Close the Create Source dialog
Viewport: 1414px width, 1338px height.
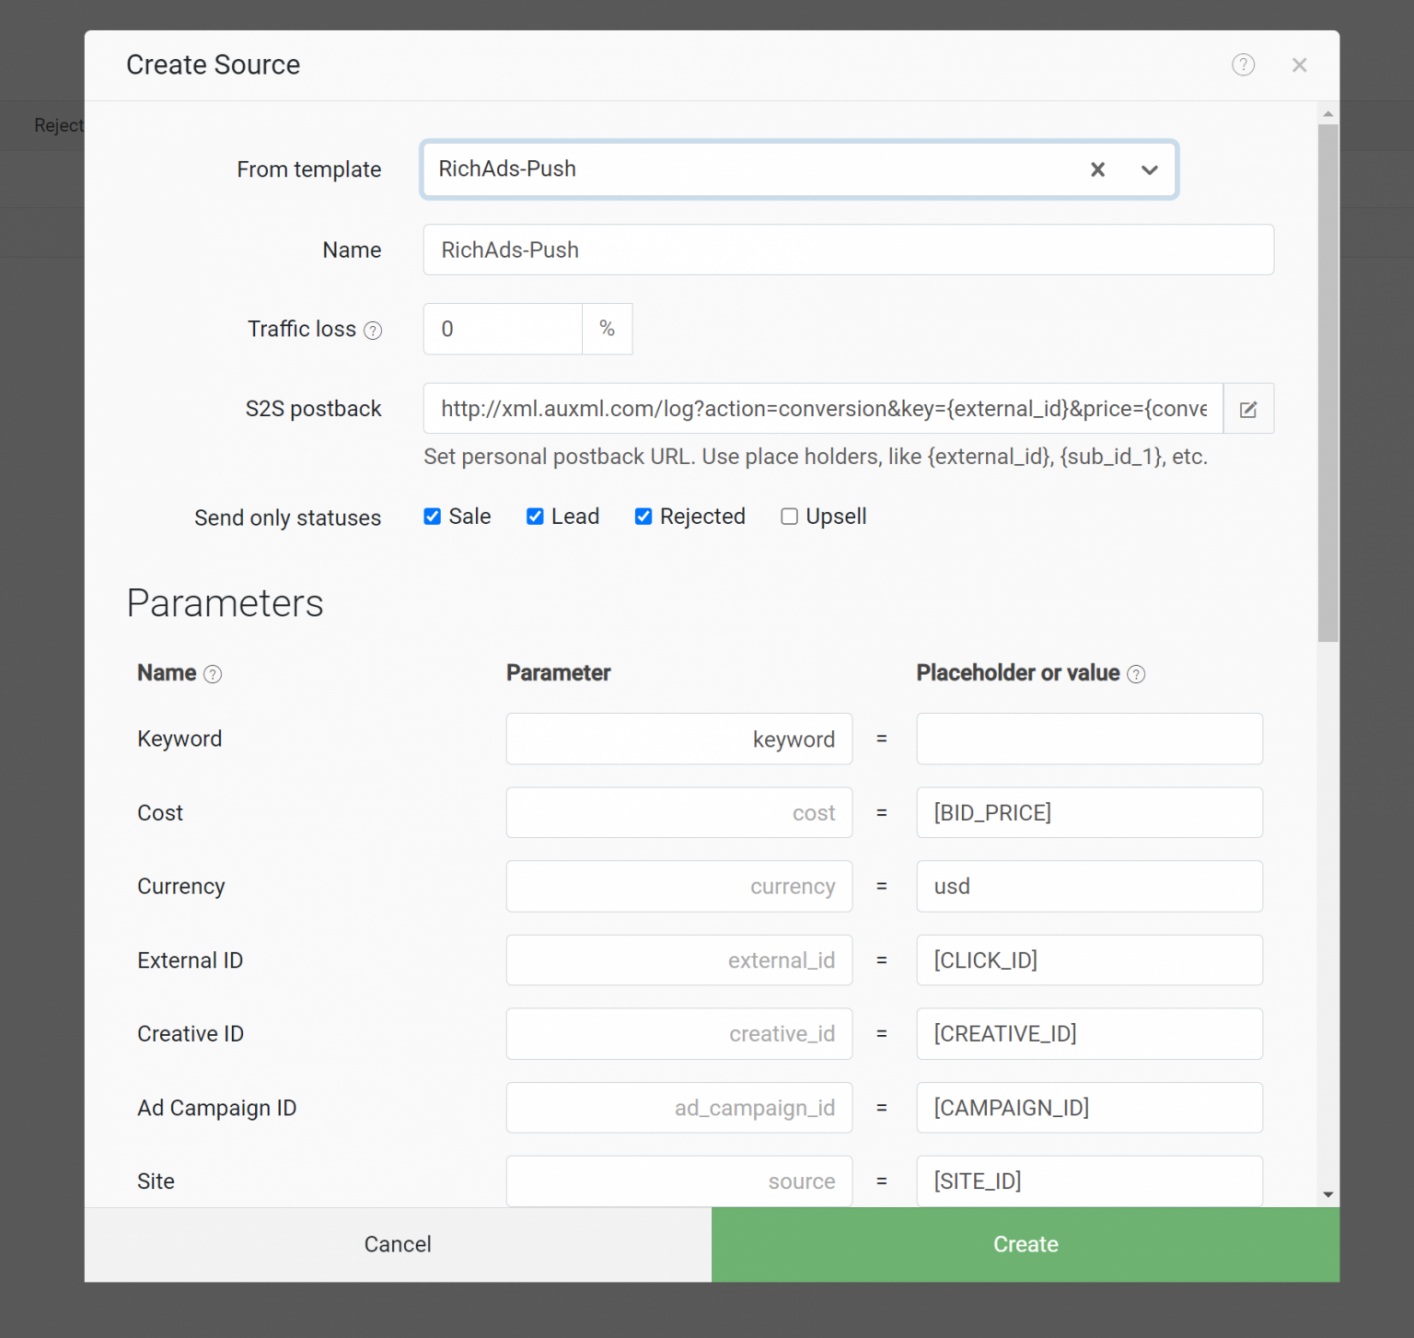pyautogui.click(x=1299, y=65)
